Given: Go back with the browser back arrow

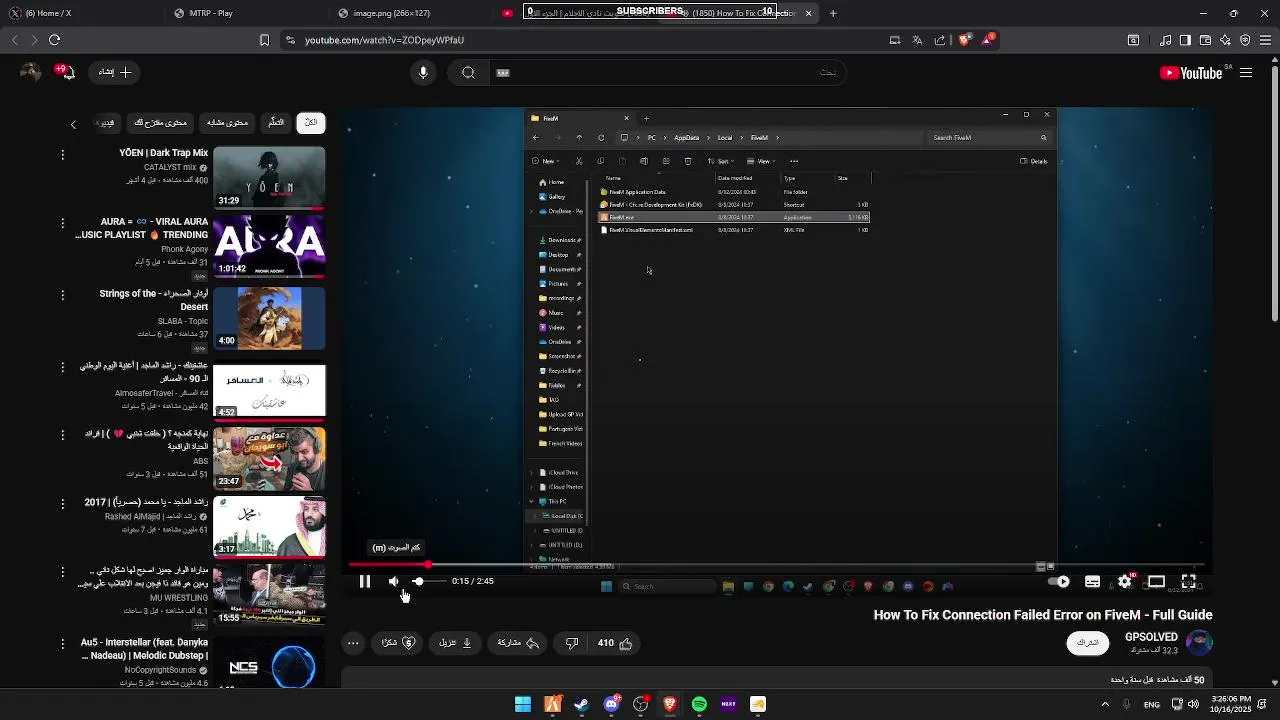Looking at the screenshot, I should pos(14,40).
